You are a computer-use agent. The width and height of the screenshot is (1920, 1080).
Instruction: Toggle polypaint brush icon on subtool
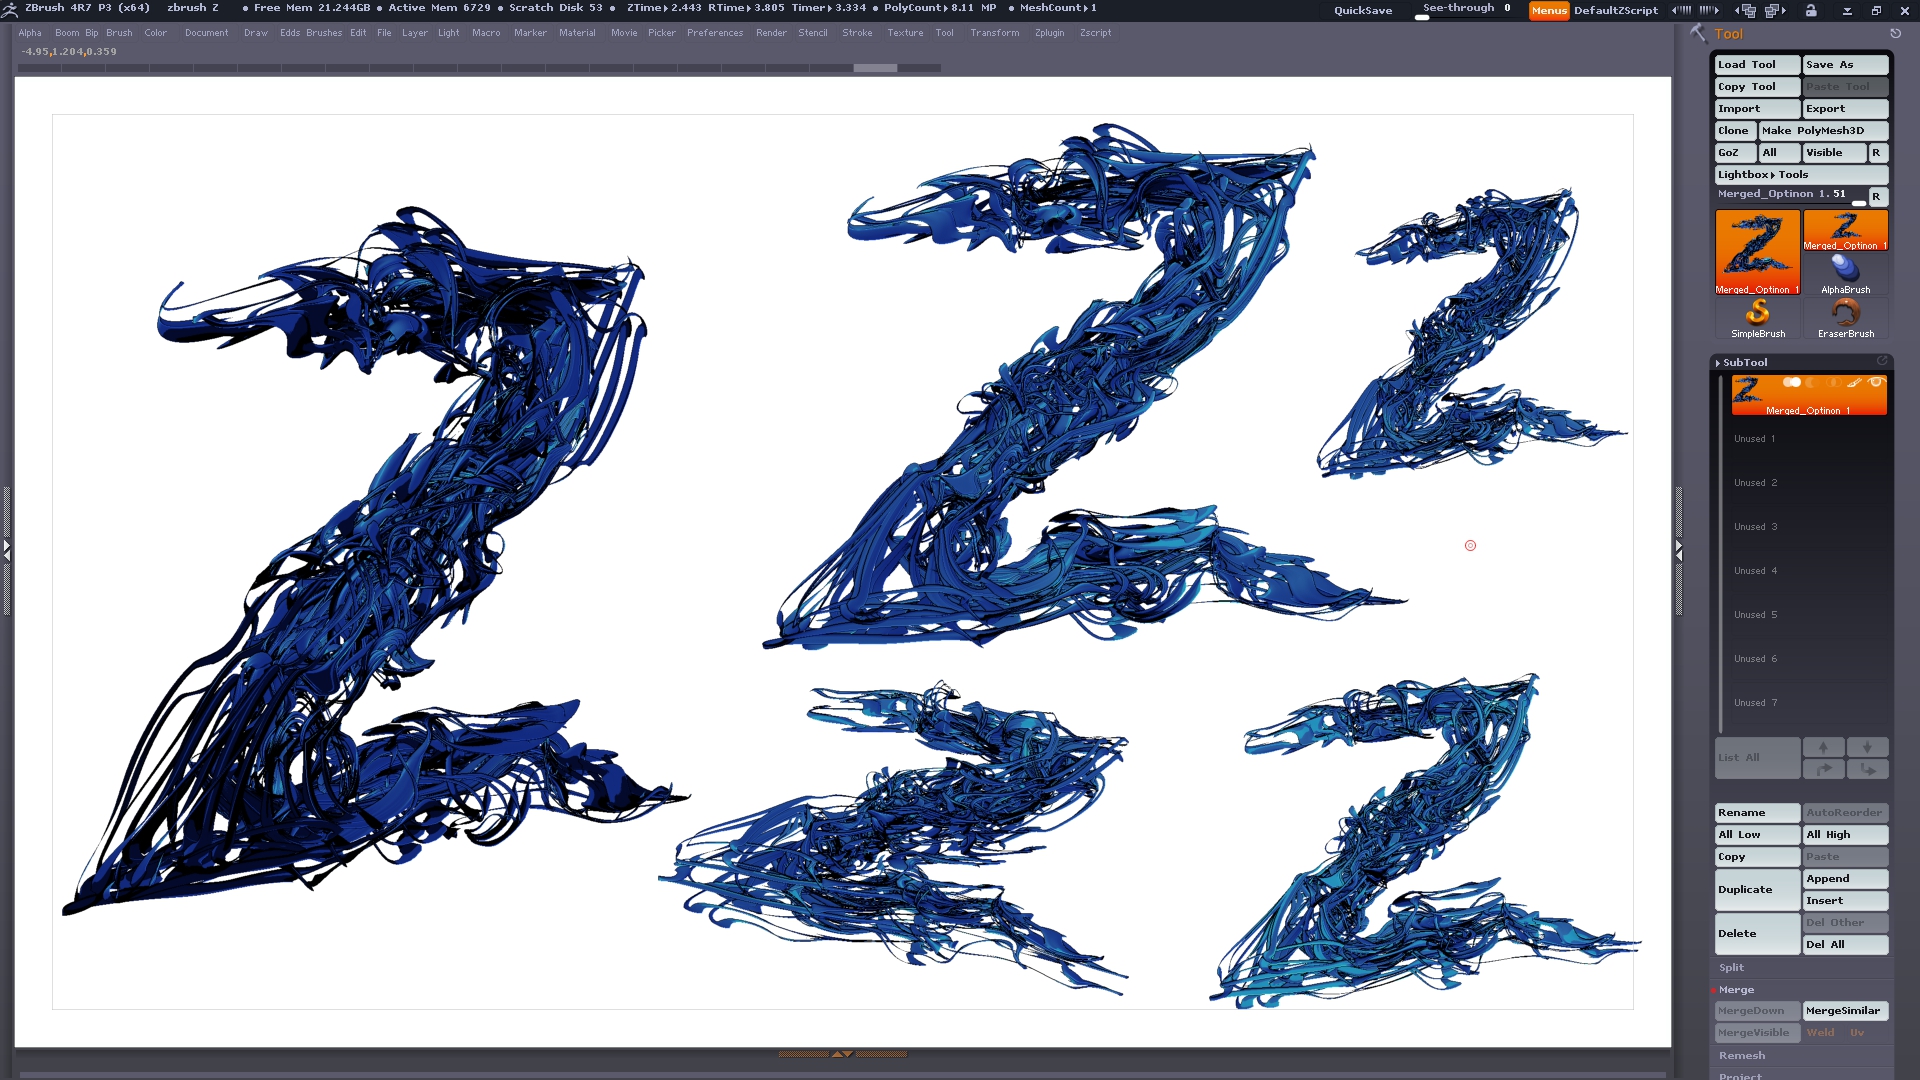click(x=1854, y=382)
